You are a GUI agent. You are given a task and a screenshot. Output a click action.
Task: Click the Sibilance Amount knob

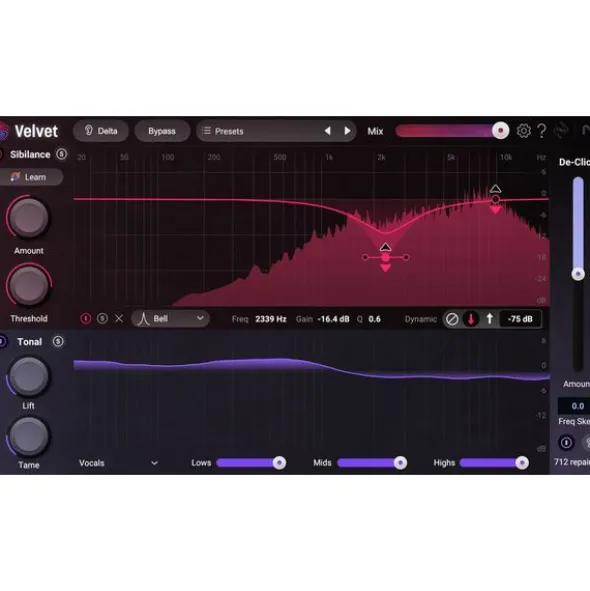28,217
